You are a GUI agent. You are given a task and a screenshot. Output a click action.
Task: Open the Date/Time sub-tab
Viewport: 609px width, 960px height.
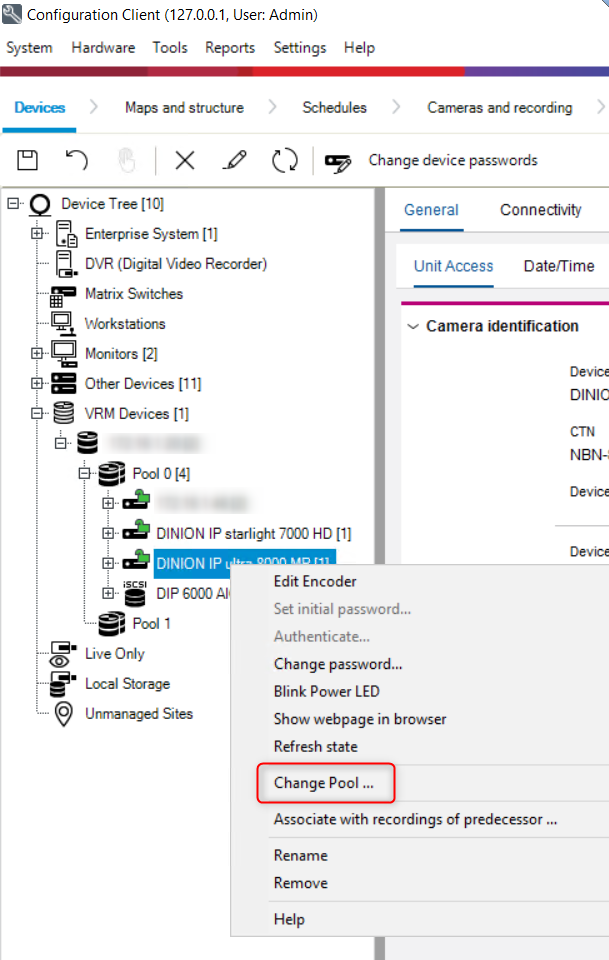point(558,266)
